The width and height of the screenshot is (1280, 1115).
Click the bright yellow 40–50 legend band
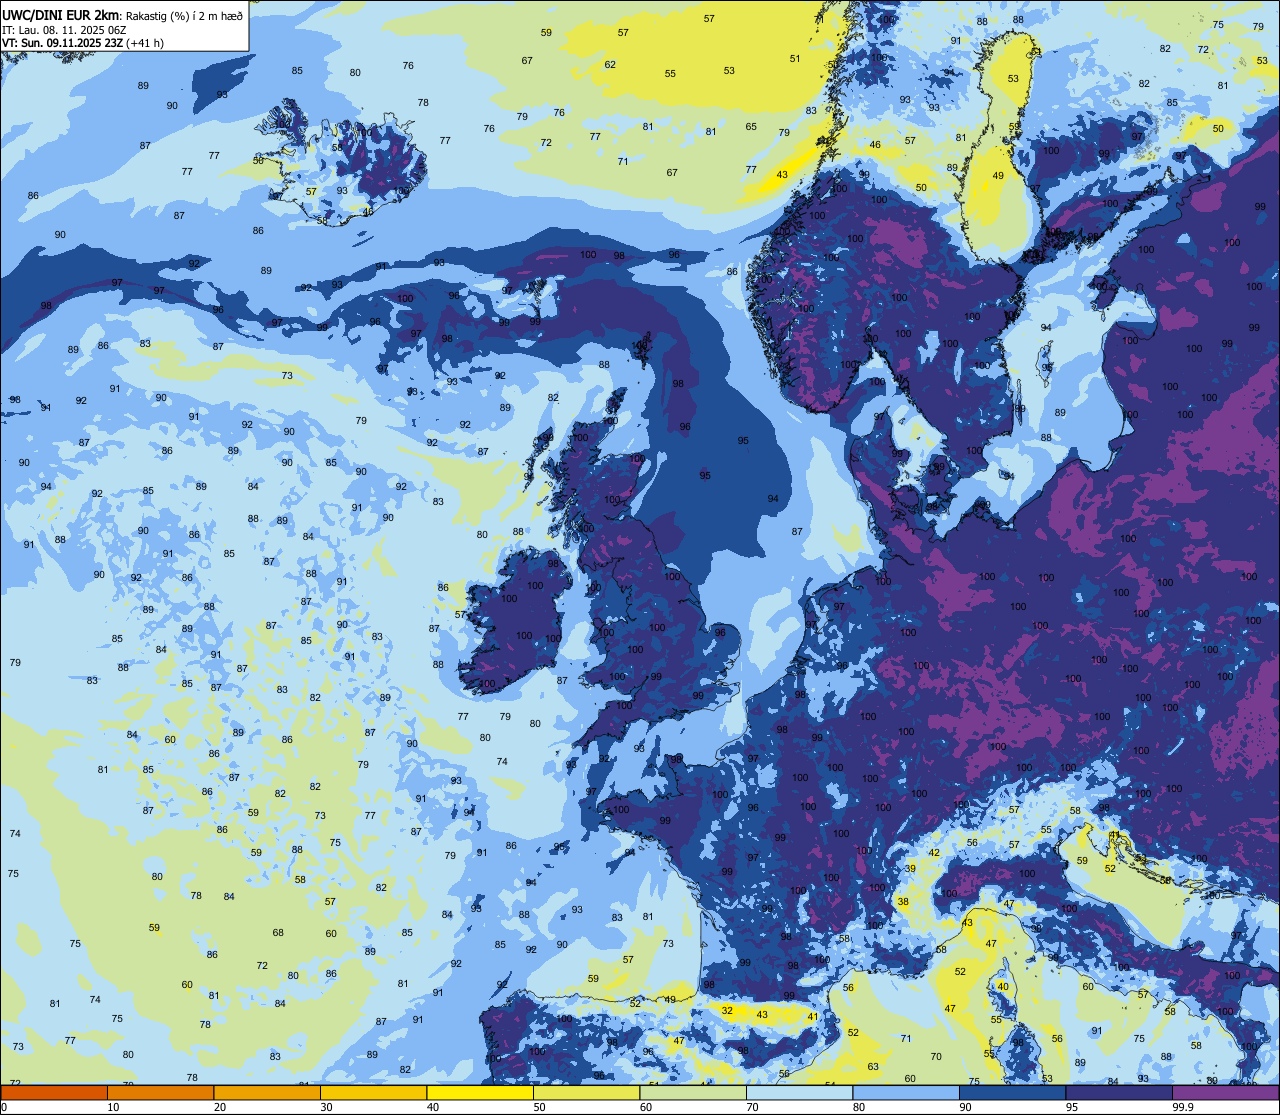pyautogui.click(x=480, y=1093)
